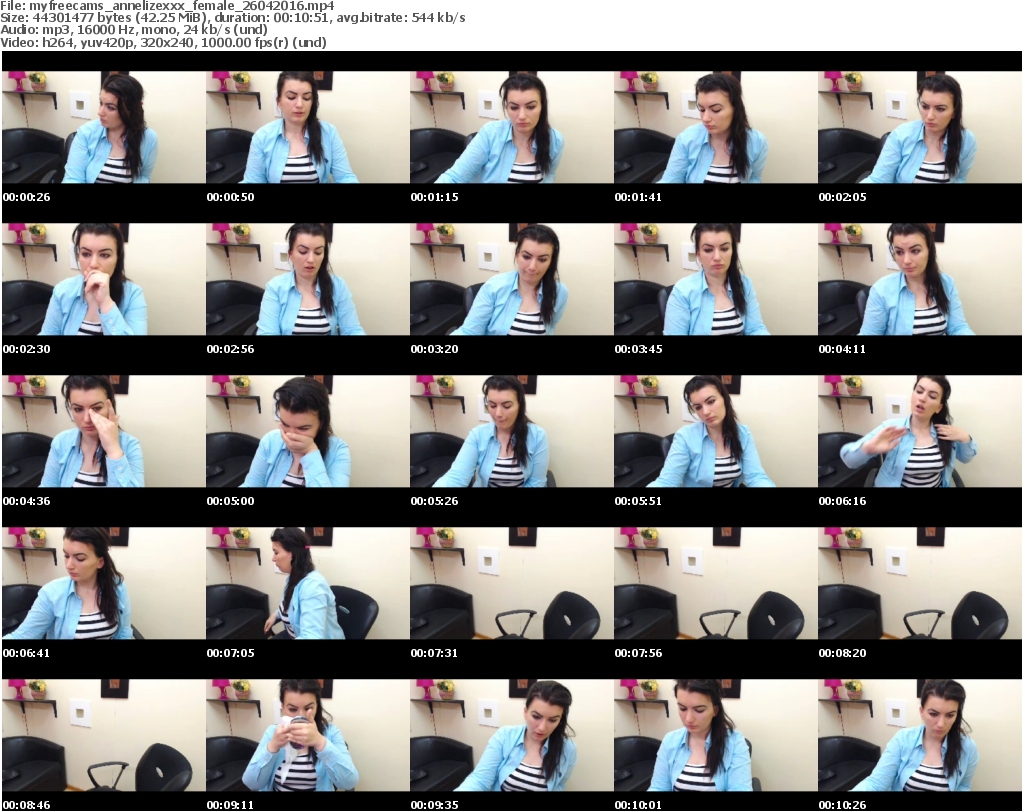Select the thumbnail at 00:00:50
The height and width of the screenshot is (811, 1024).
click(x=308, y=127)
